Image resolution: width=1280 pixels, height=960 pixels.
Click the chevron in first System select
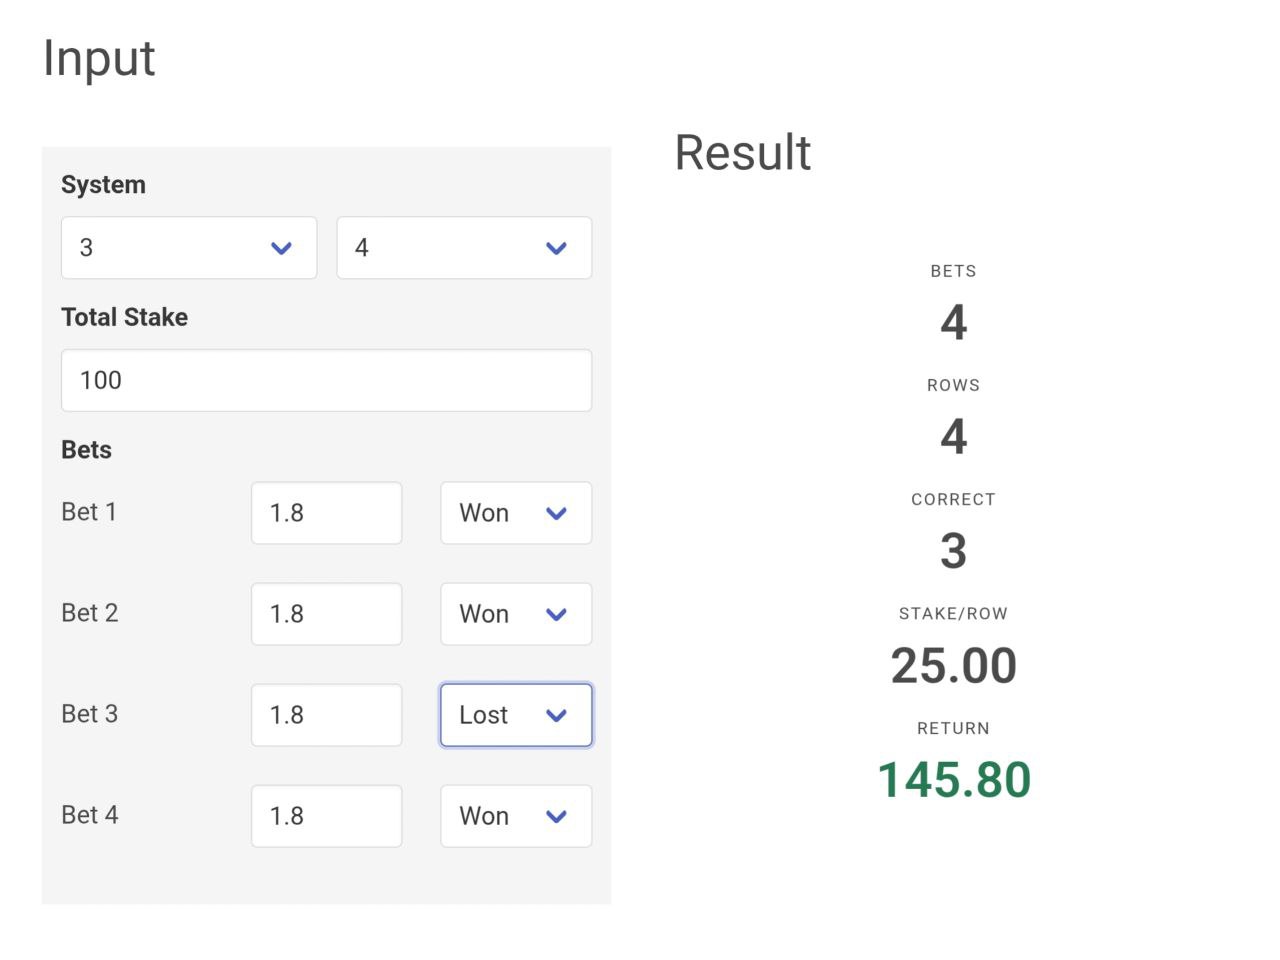(282, 248)
